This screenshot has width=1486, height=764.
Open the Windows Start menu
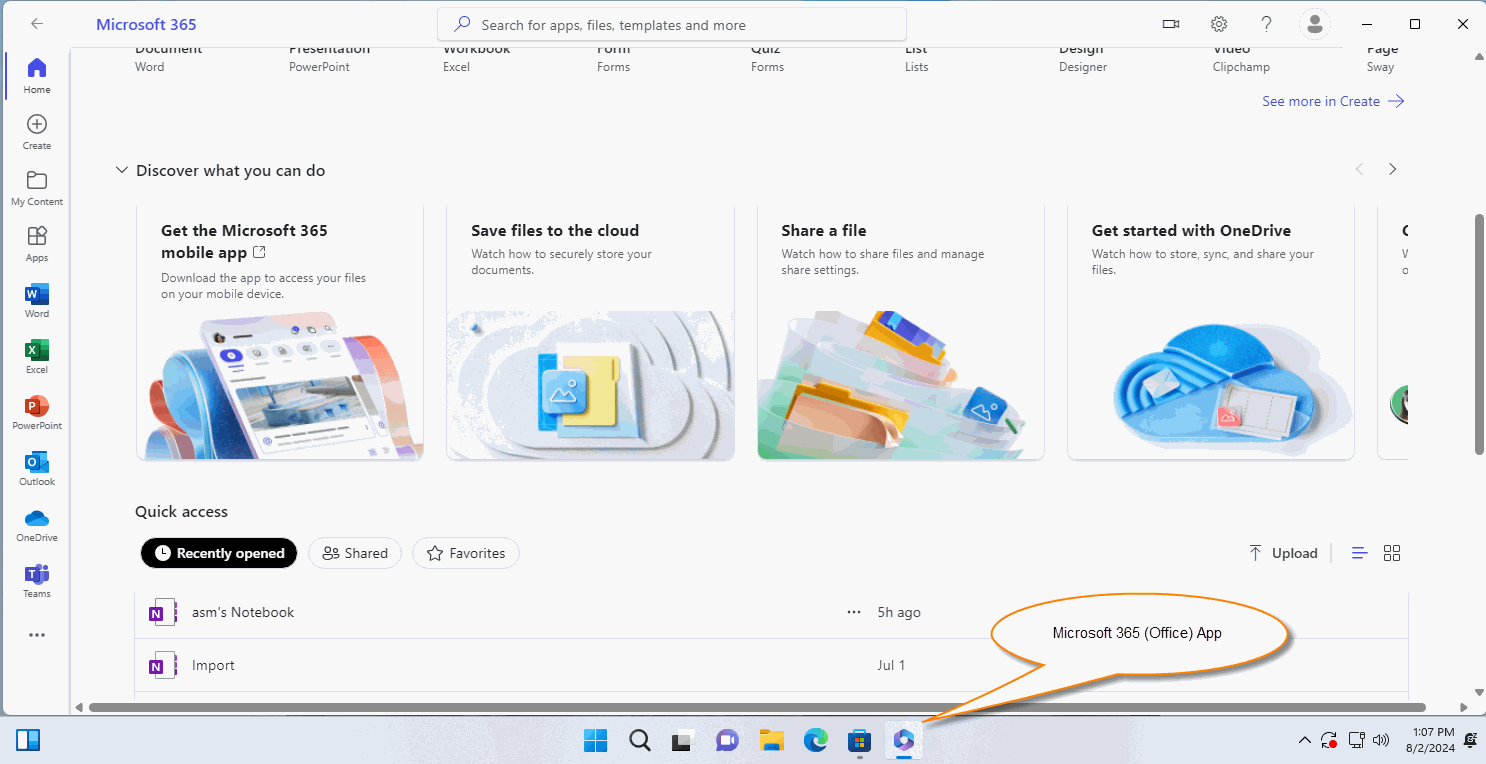point(595,740)
